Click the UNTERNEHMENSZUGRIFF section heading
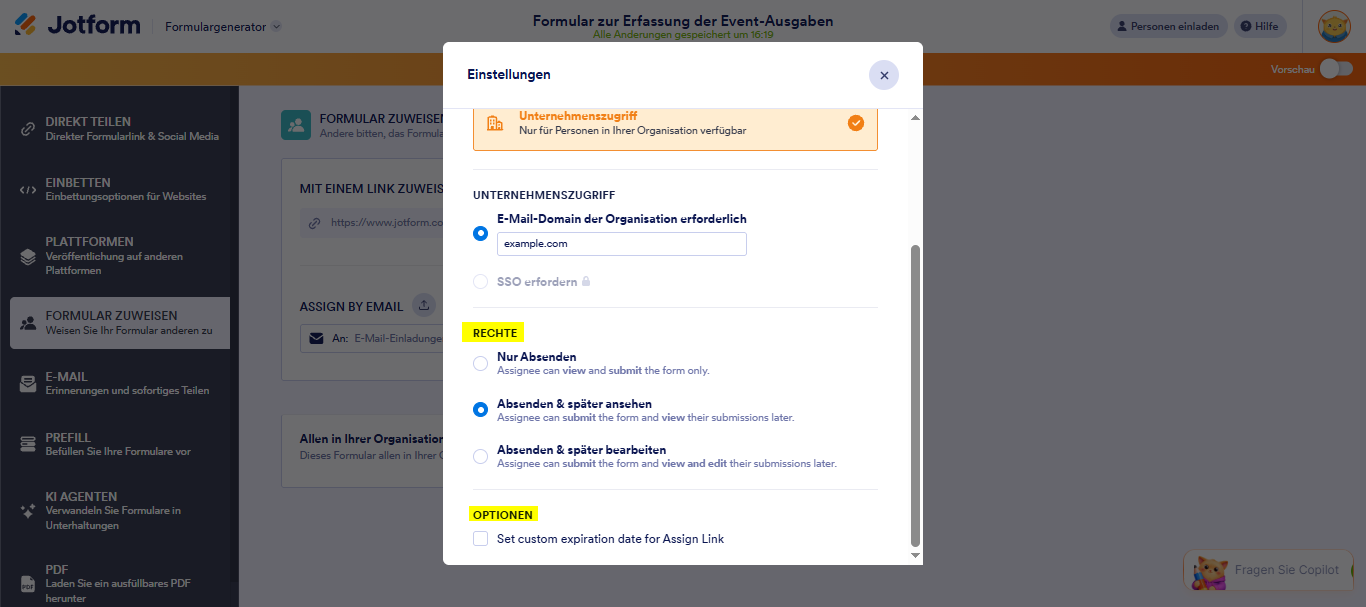Screen dimensions: 1366x607 544,195
